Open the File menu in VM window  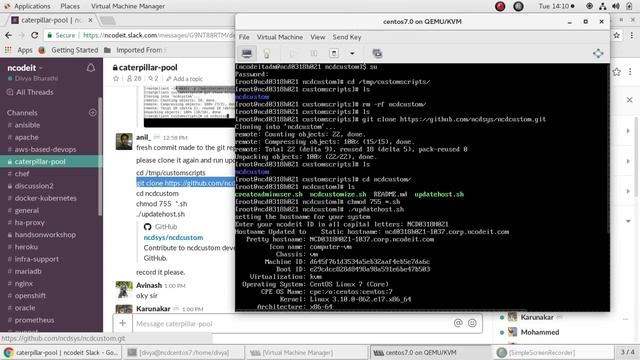click(x=244, y=37)
